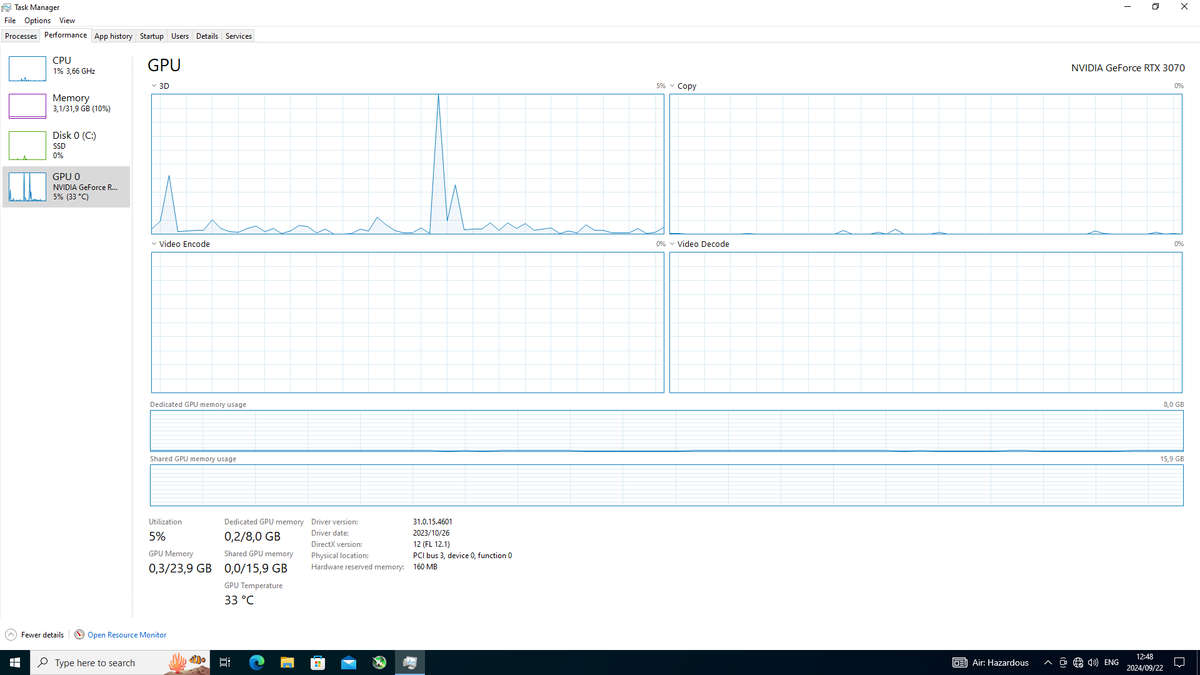Screen dimensions: 1200x675
Task: Open the Video Decode graph dropdown
Action: pos(671,243)
